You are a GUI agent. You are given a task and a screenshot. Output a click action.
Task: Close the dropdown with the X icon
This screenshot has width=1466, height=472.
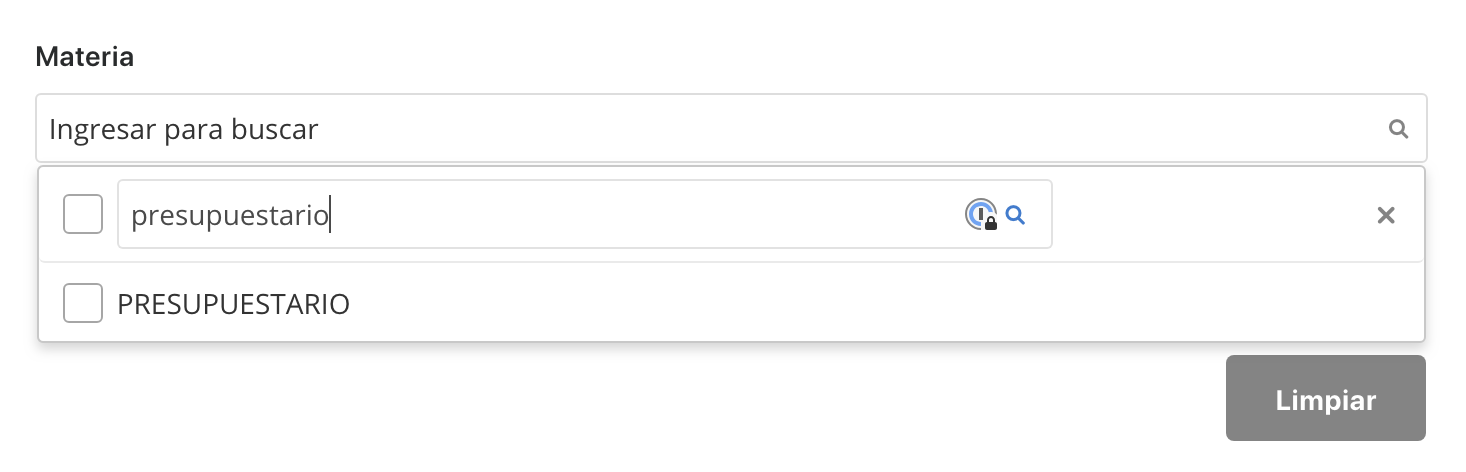click(x=1385, y=215)
